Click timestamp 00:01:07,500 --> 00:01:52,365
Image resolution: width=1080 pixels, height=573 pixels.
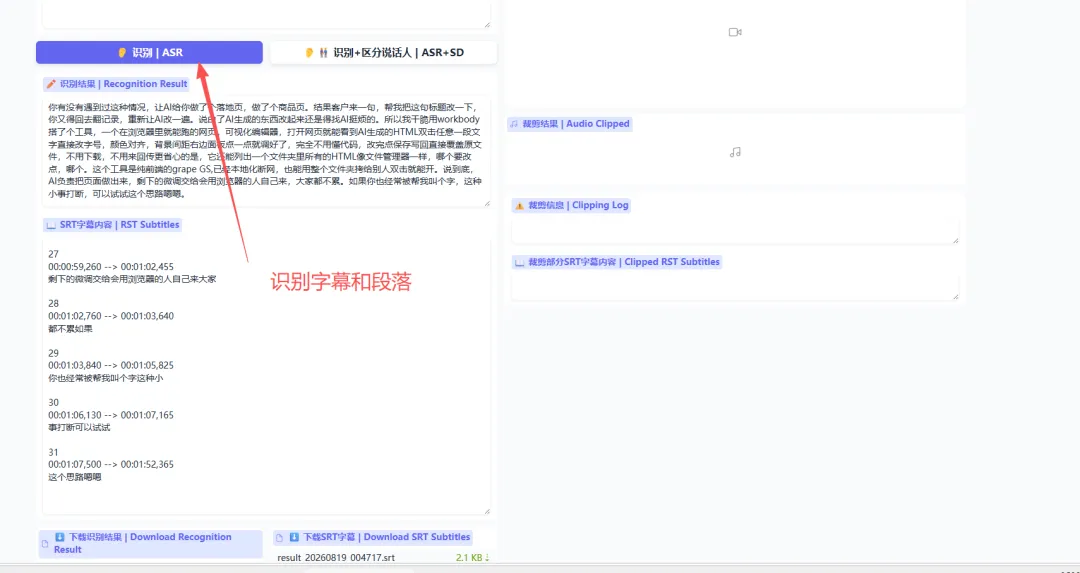click(111, 465)
